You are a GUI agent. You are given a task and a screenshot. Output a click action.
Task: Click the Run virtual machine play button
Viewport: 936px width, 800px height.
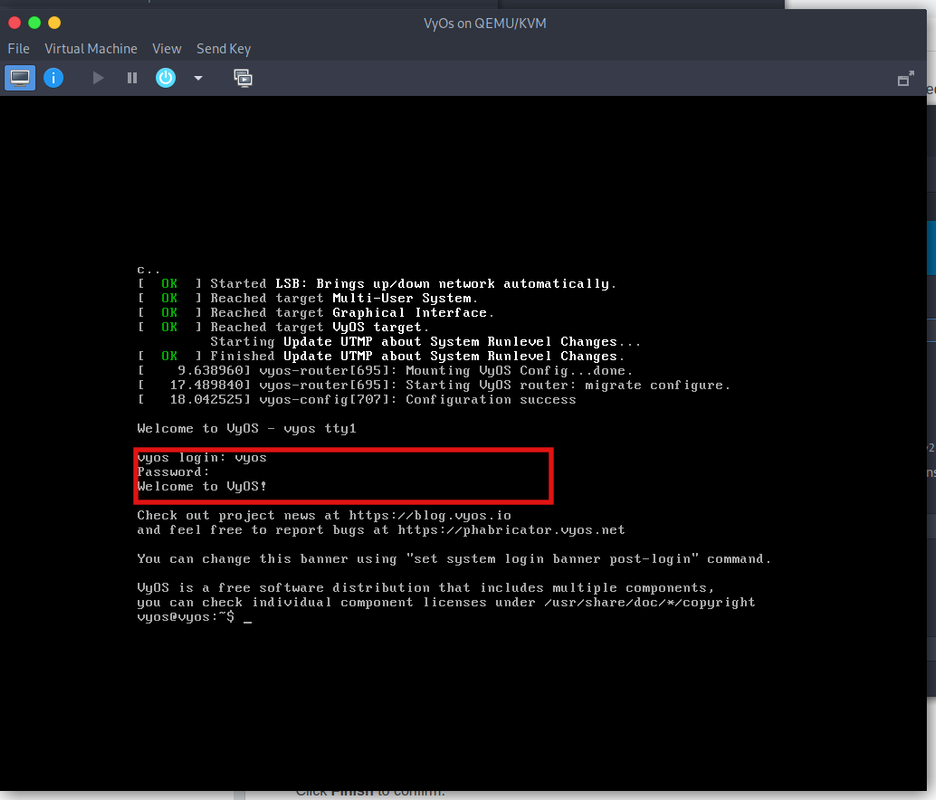coord(98,78)
